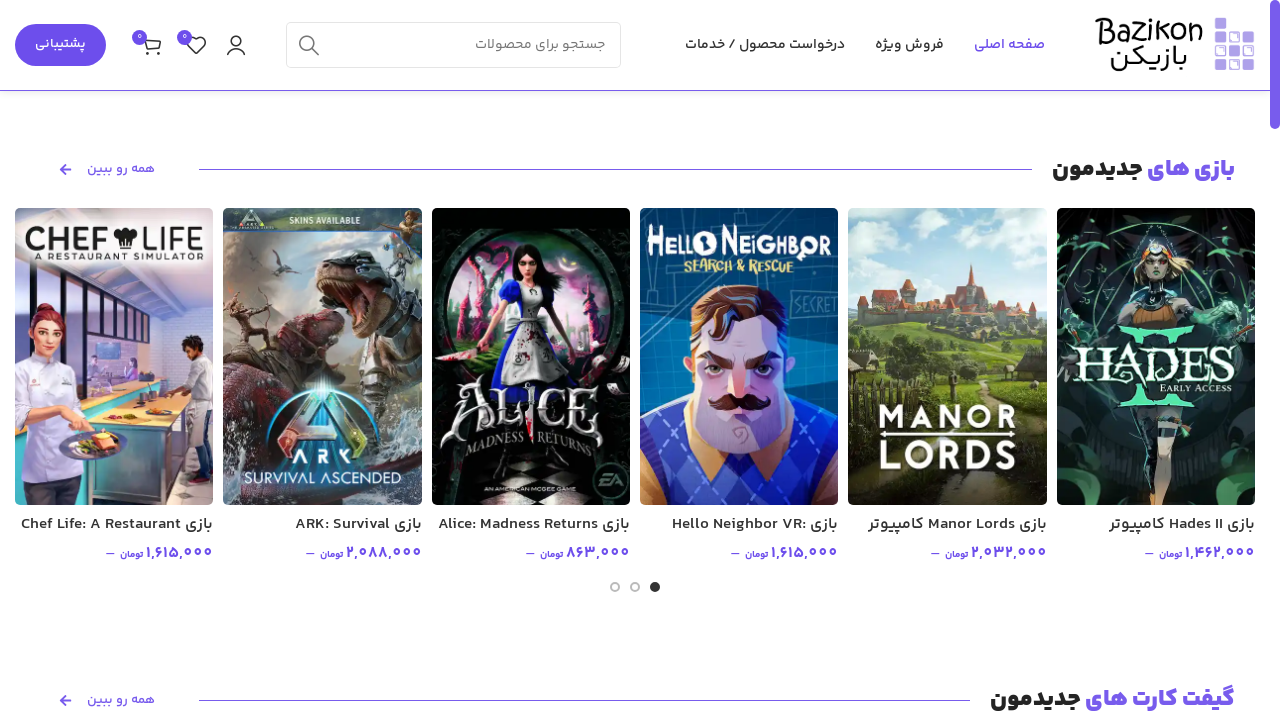Open the wishlist heart icon
Image resolution: width=1280 pixels, height=720 pixels.
[x=197, y=46]
